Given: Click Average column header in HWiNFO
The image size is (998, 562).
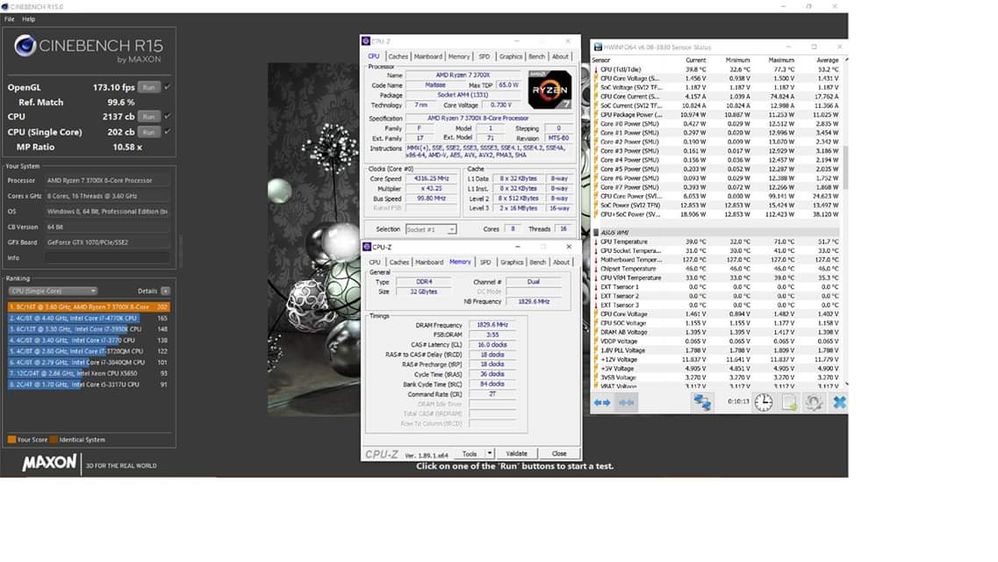Looking at the screenshot, I should click(827, 60).
